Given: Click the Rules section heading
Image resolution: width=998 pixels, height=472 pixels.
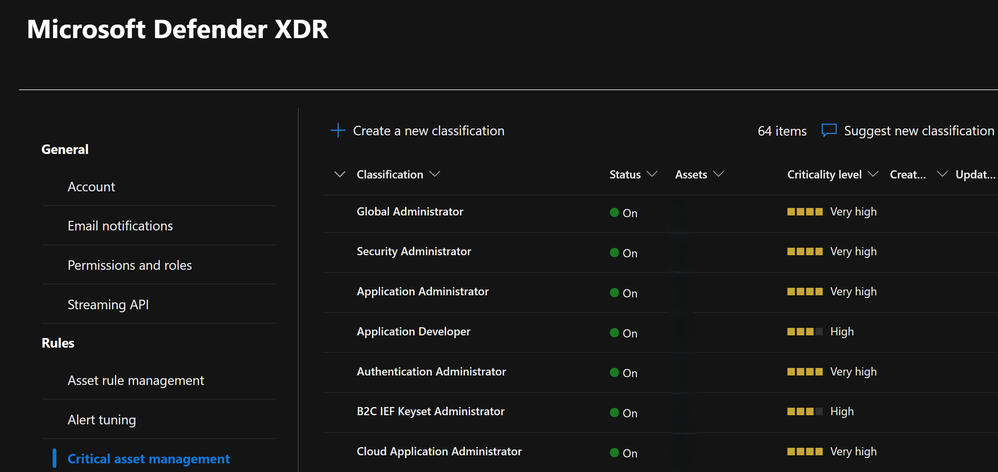Looking at the screenshot, I should tap(58, 343).
